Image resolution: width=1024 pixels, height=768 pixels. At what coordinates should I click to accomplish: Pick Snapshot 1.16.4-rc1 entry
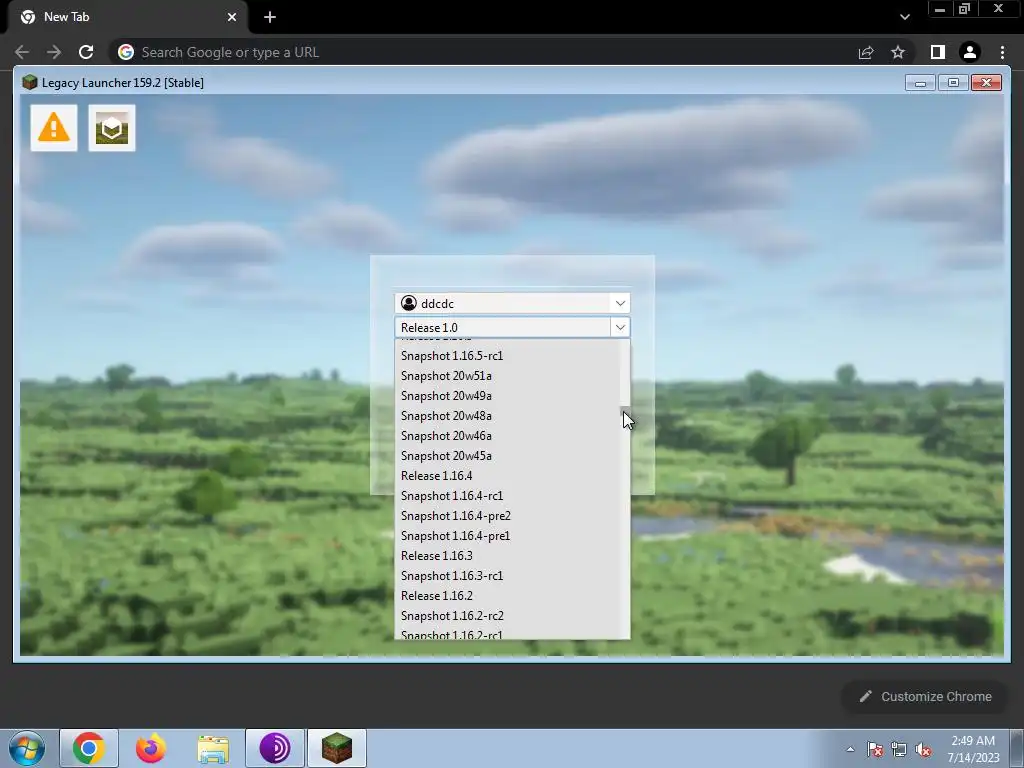[x=507, y=496]
